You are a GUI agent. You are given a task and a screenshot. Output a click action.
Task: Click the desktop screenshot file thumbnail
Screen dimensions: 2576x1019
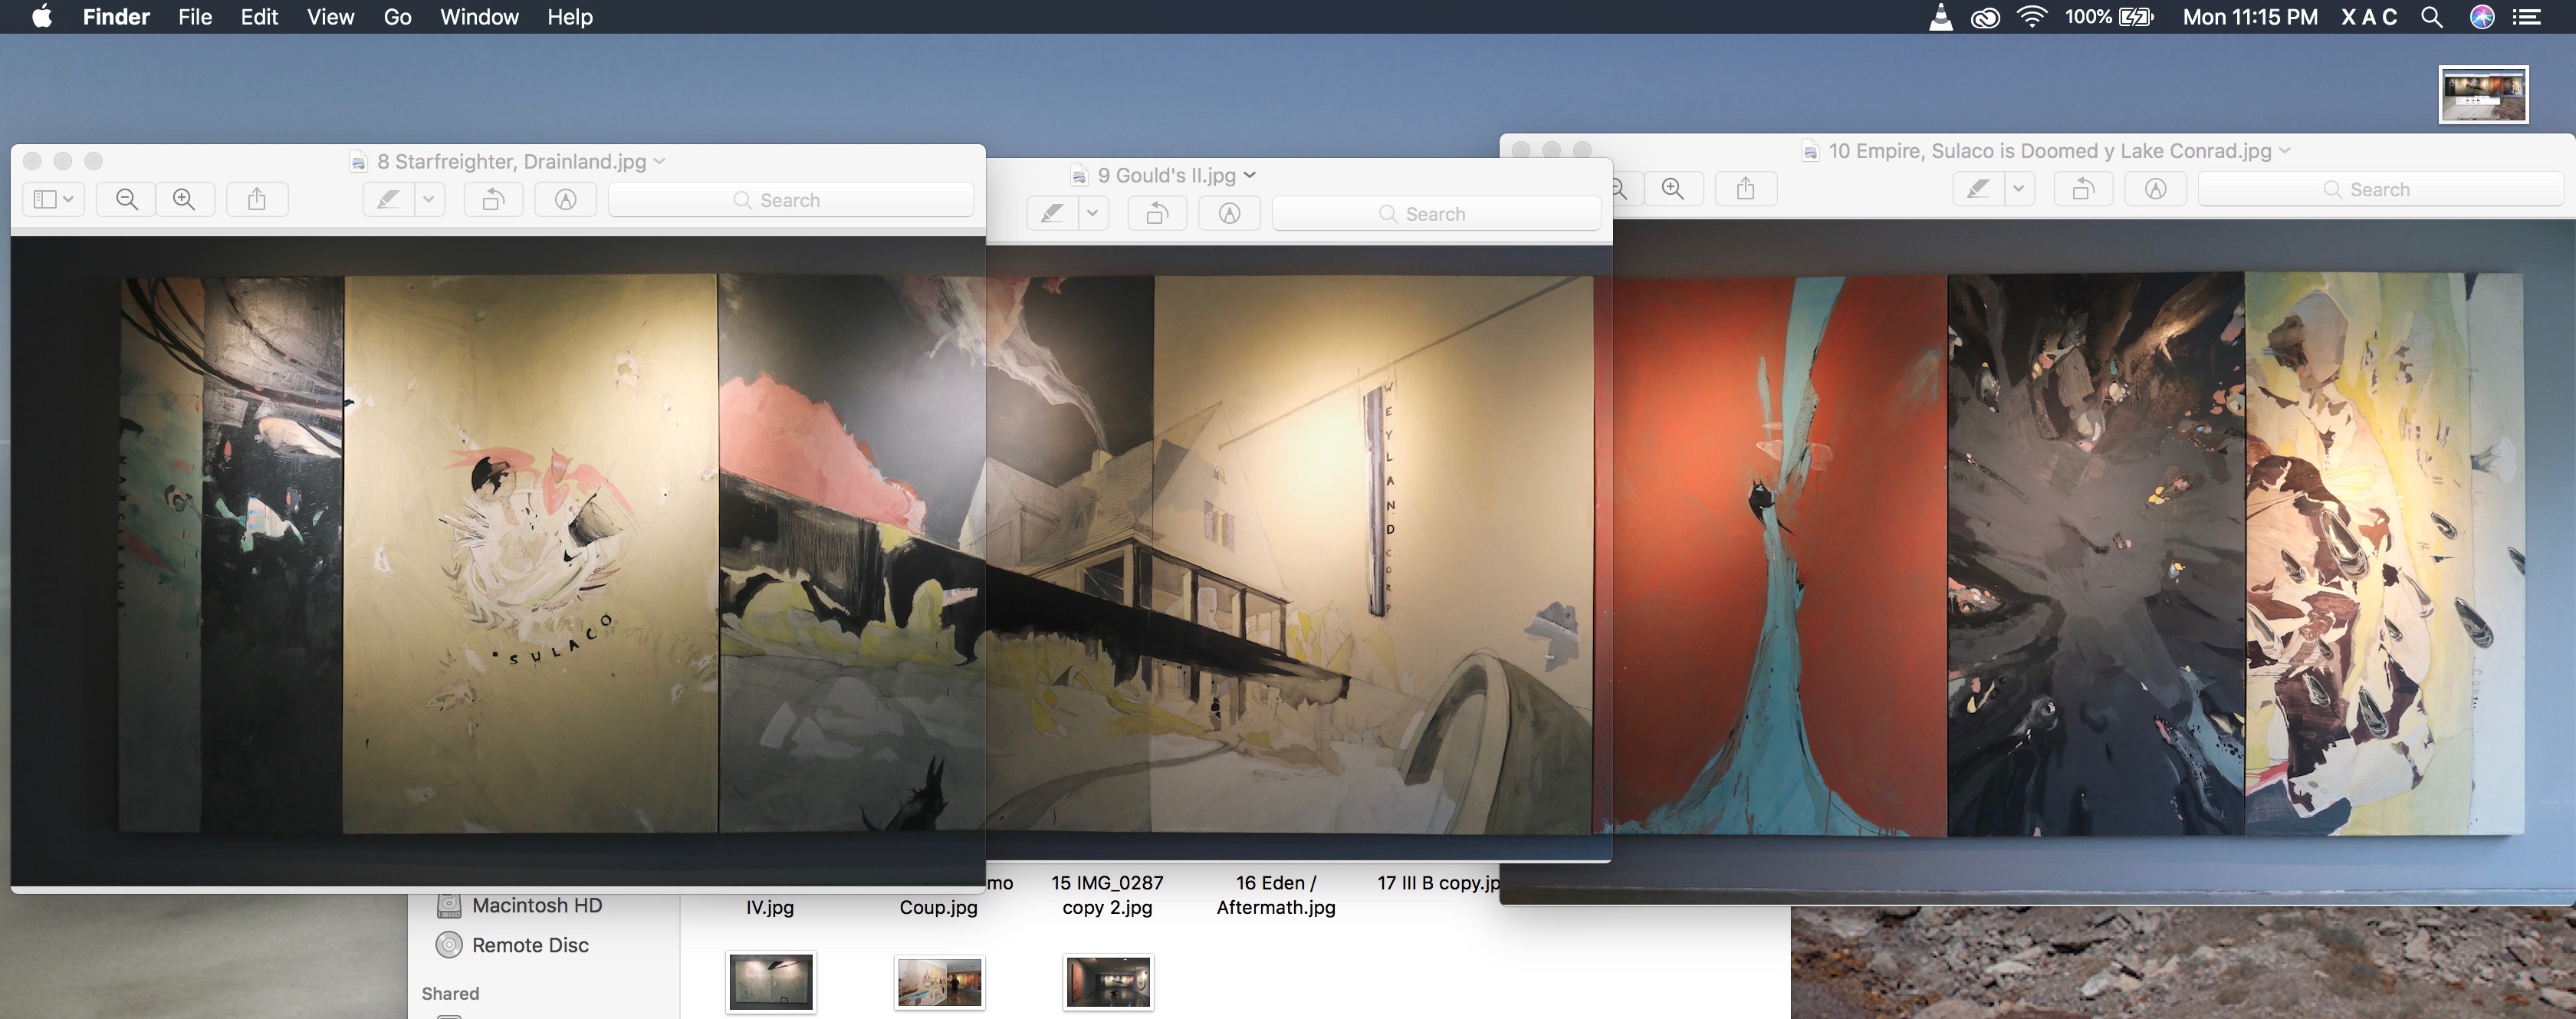(x=2483, y=95)
